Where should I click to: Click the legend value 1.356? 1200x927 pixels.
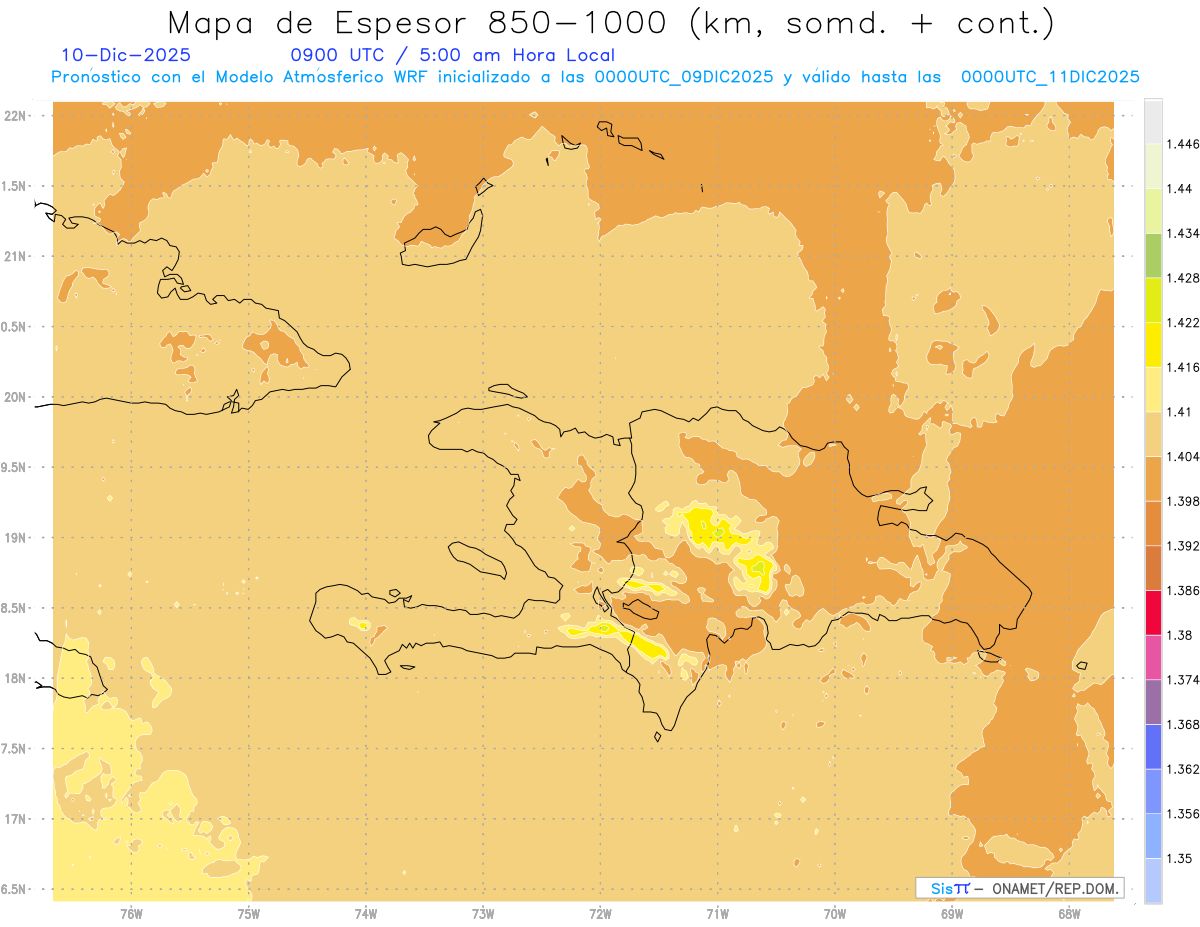point(1184,814)
